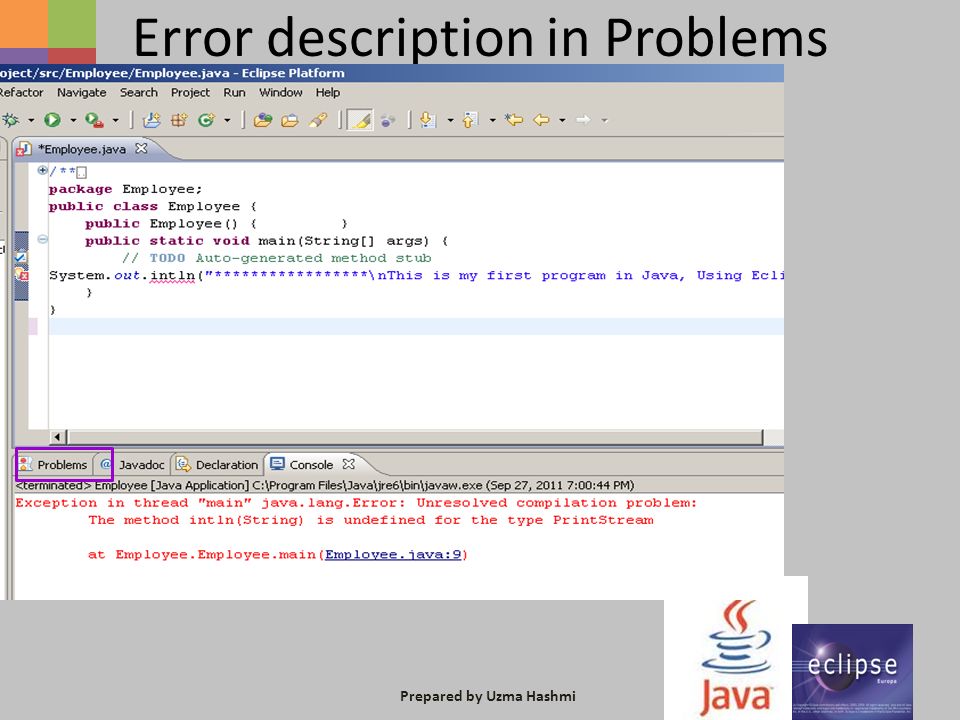The height and width of the screenshot is (720, 960).
Task: Open the Run menu
Action: click(234, 92)
